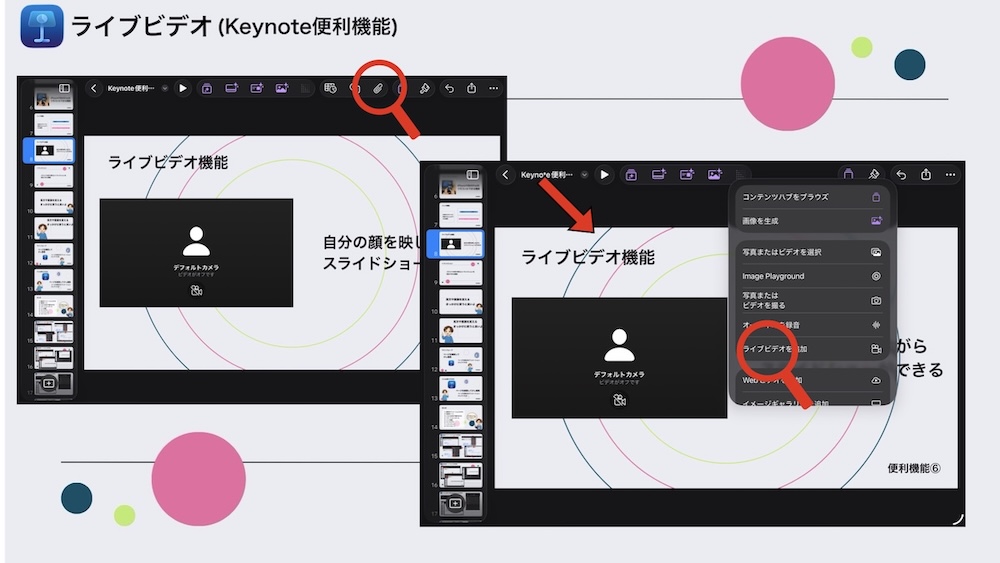Select slide 15 thumbnail in left navigator
This screenshot has width=1000, height=563.
tap(54, 332)
